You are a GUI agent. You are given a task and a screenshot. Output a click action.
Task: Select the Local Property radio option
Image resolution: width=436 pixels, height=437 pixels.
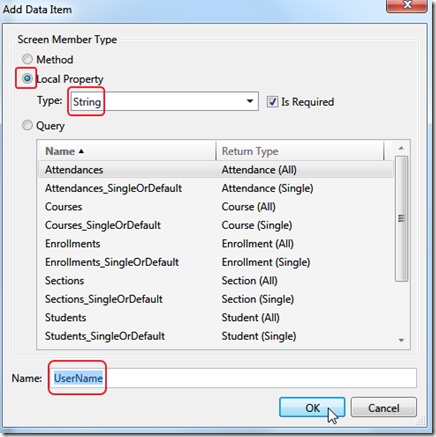pyautogui.click(x=27, y=79)
